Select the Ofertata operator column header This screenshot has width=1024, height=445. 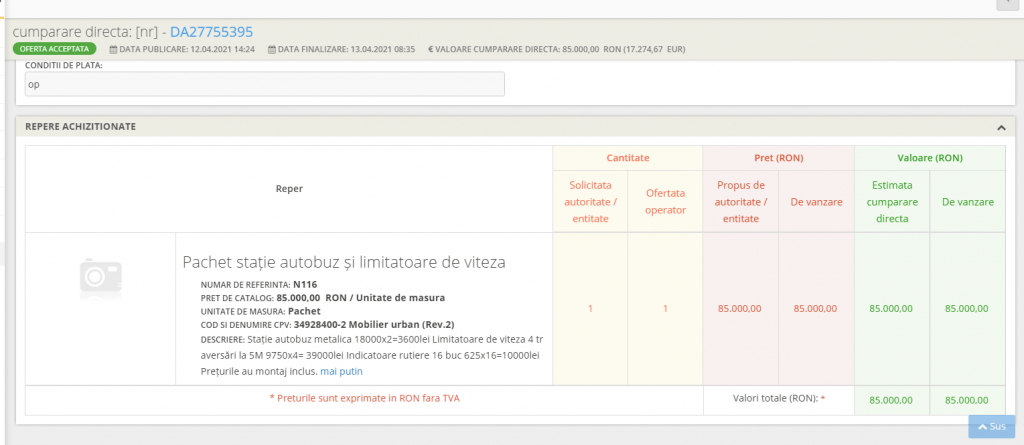click(665, 202)
